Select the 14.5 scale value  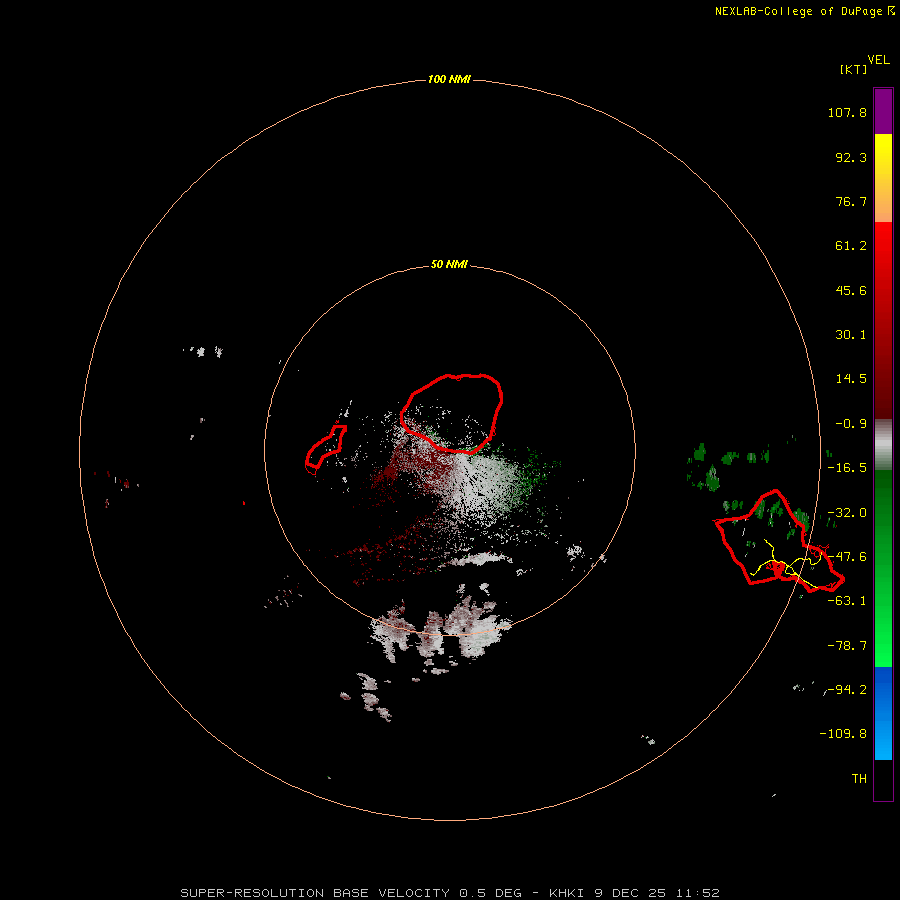click(851, 379)
